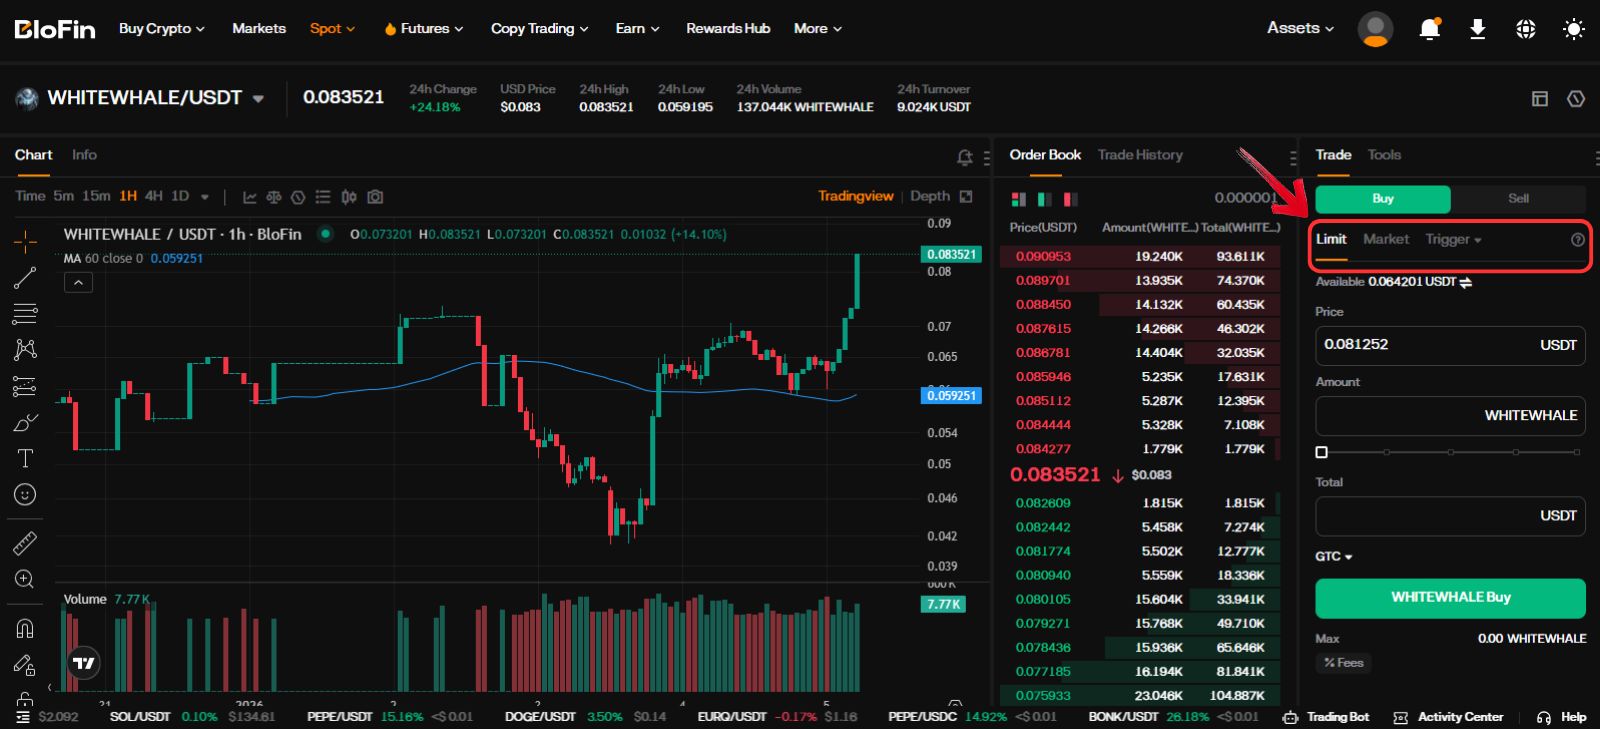Select the trend line drawing tool
This screenshot has height=729, width=1600.
click(x=25, y=278)
